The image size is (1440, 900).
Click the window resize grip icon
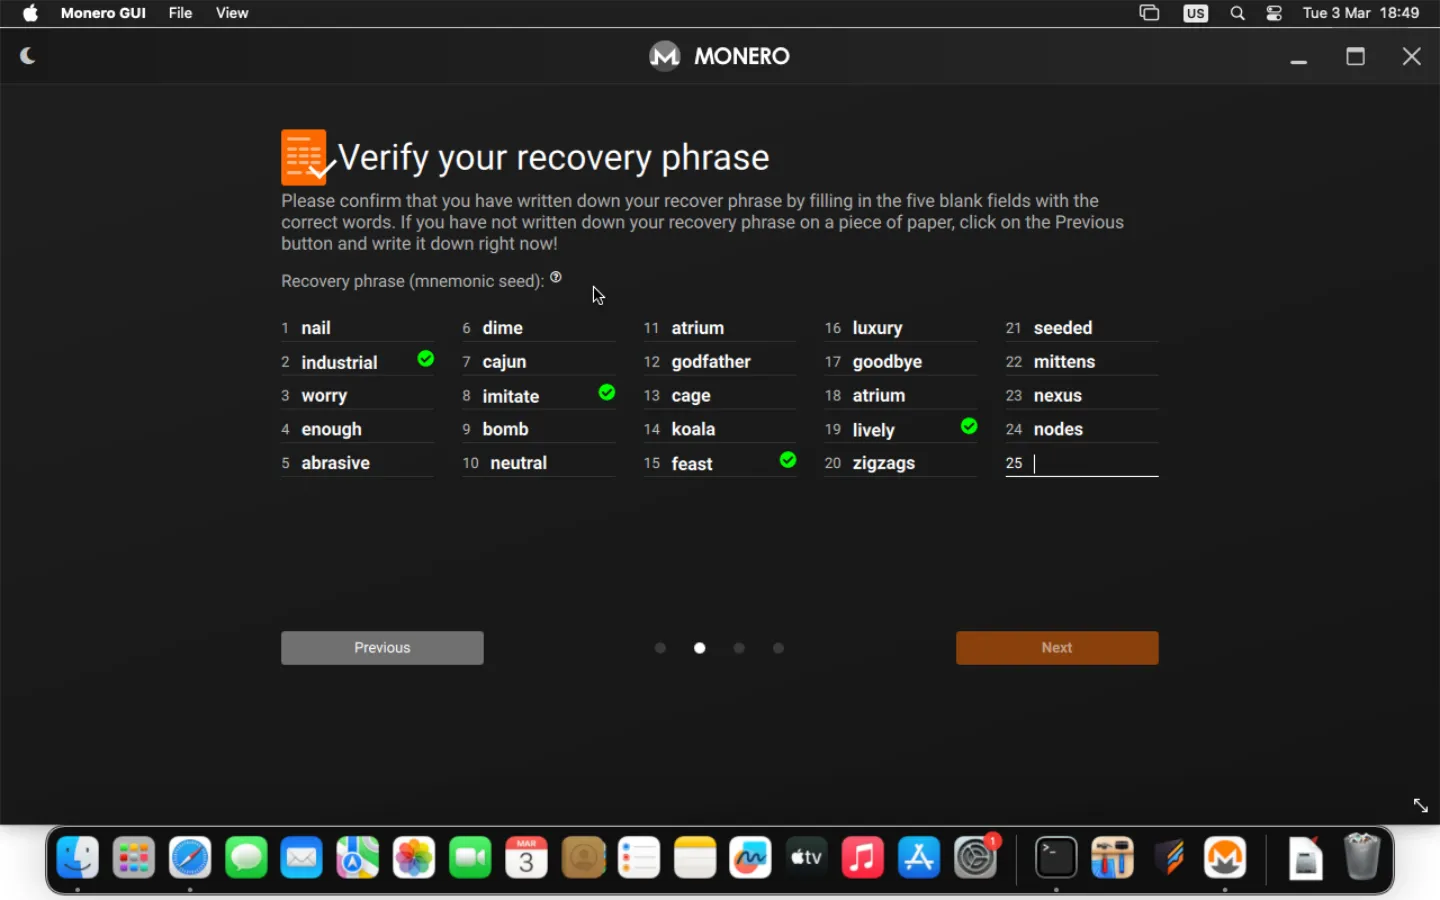click(1420, 805)
